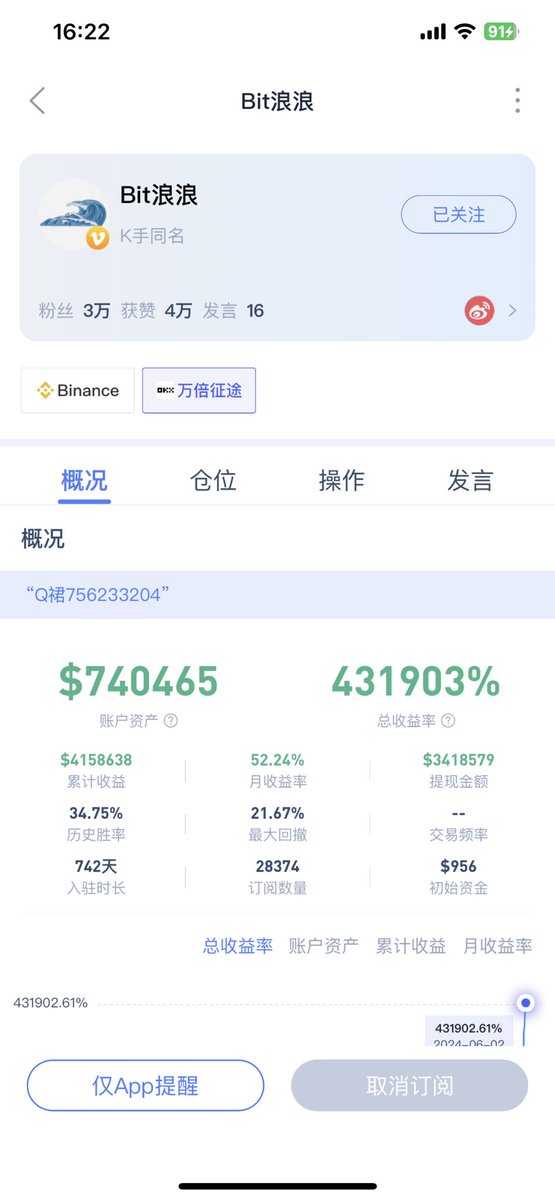This screenshot has width=555, height=1200.
Task: Tap the help icon beside 账户资产
Action: [x=171, y=720]
